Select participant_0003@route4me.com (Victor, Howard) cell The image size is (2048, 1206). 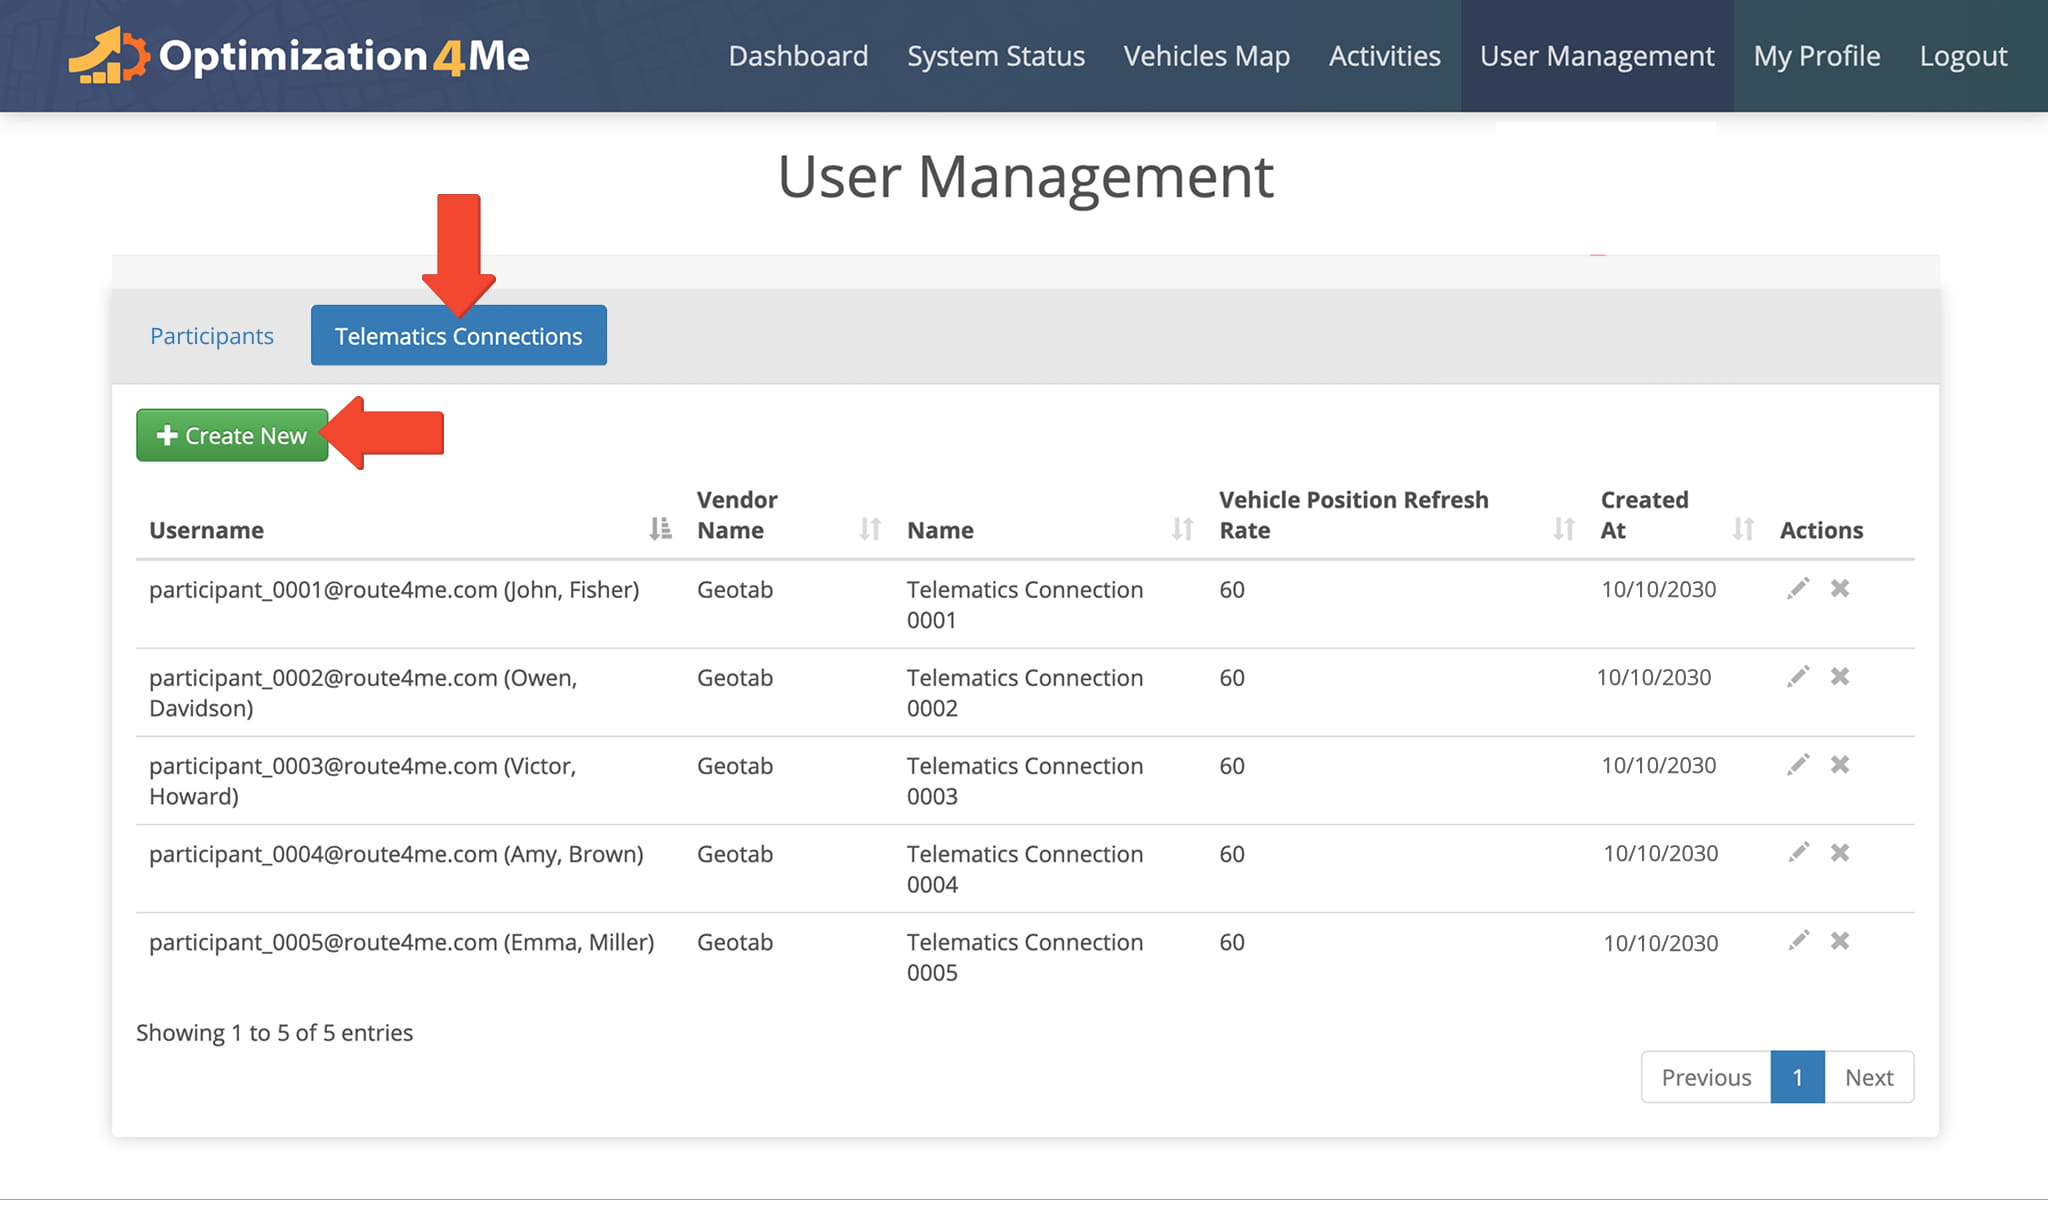click(362, 781)
